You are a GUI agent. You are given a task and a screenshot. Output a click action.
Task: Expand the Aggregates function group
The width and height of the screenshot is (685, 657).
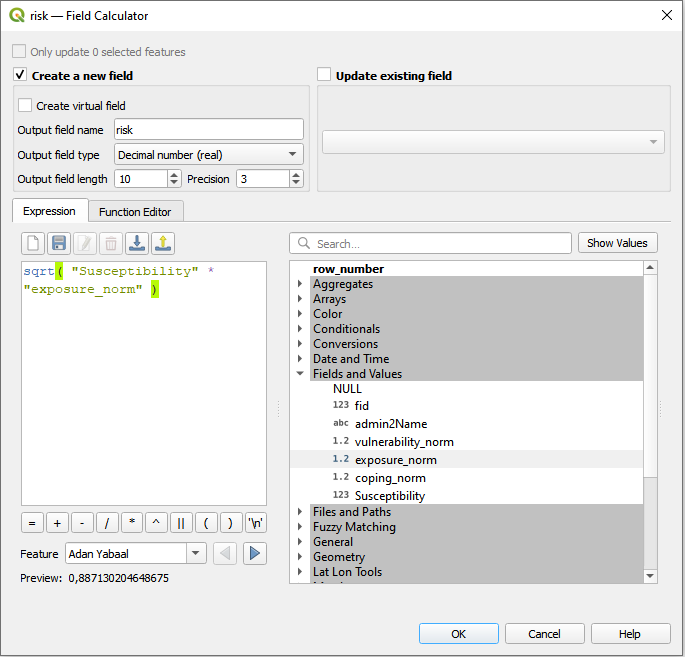pos(300,284)
